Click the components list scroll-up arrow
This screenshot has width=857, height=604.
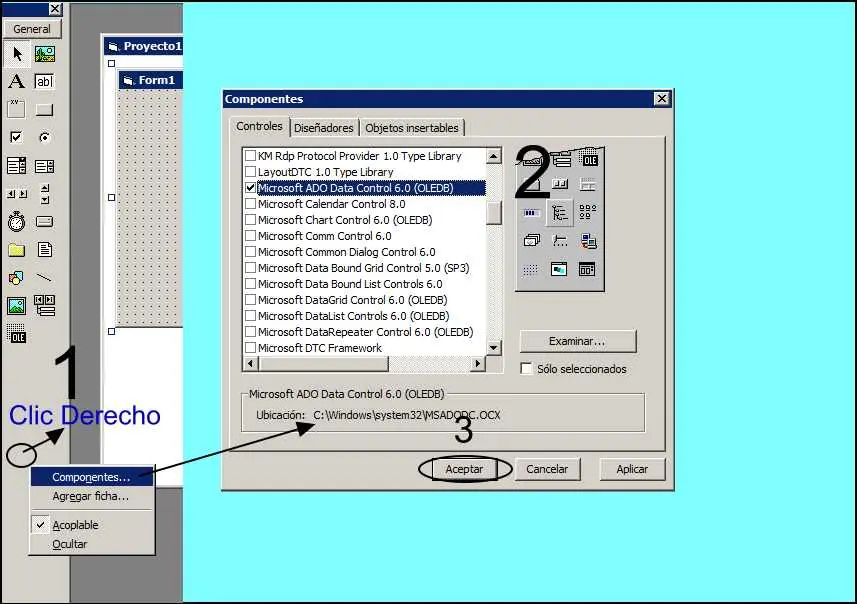[494, 156]
